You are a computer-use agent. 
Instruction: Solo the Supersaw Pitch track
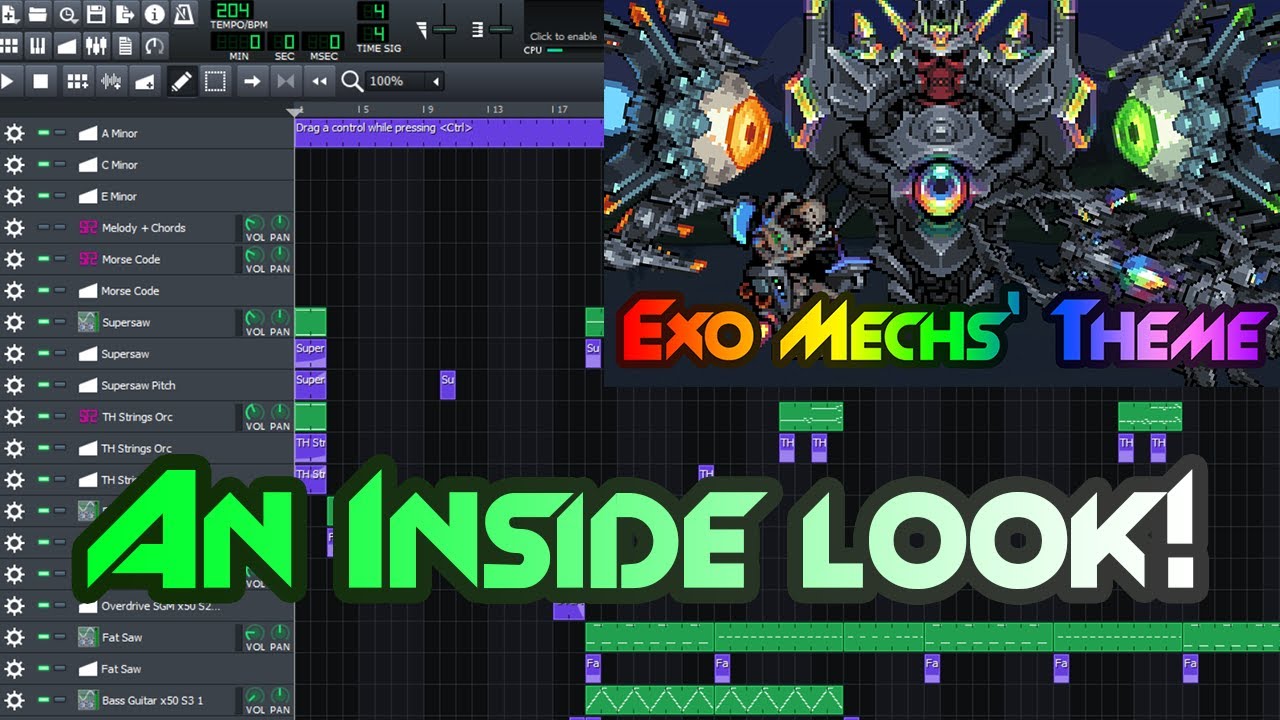(60, 385)
